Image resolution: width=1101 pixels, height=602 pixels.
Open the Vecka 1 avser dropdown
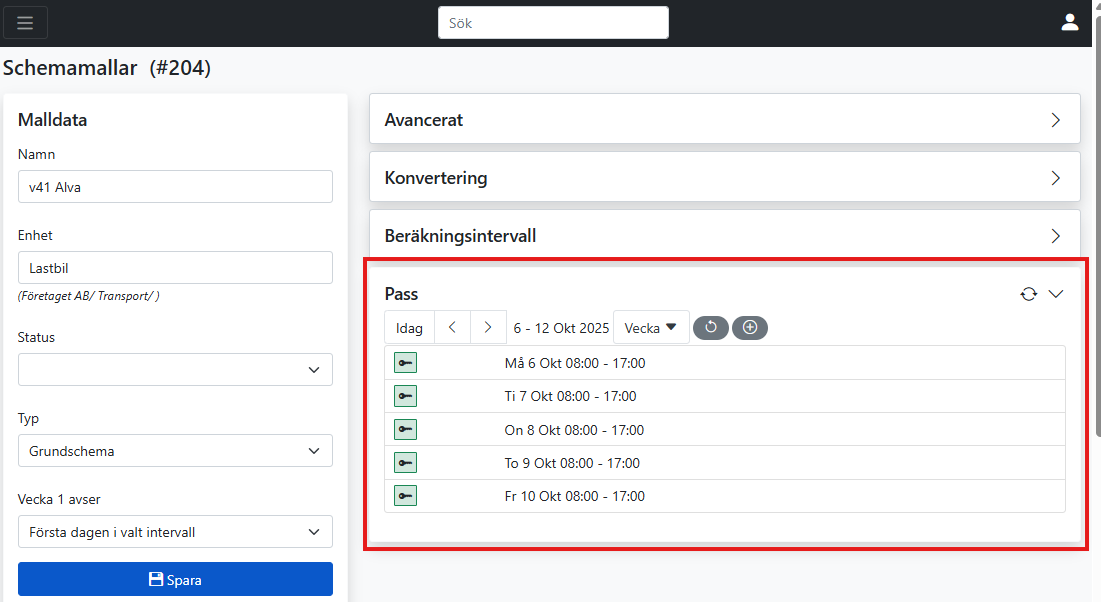[x=175, y=532]
